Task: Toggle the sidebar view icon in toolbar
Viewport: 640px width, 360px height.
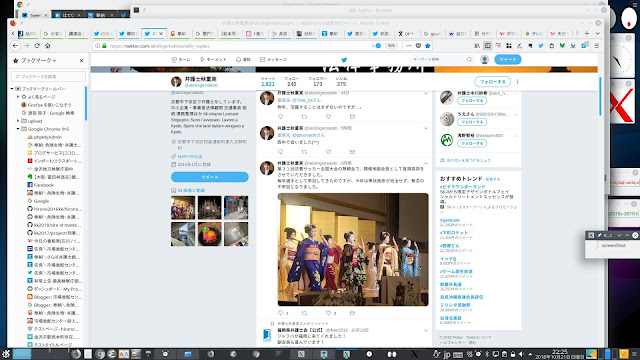Action: click(x=487, y=46)
